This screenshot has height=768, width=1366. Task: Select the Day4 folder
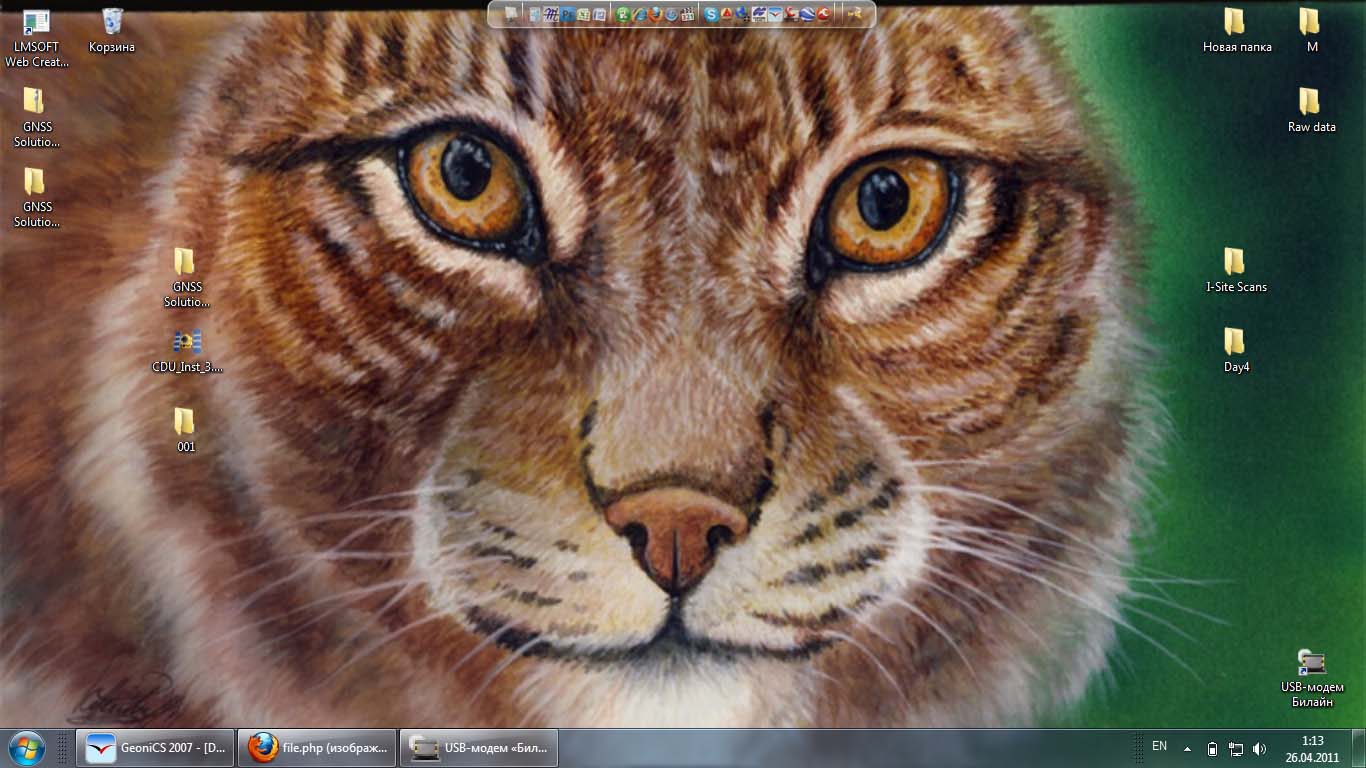coord(1236,350)
